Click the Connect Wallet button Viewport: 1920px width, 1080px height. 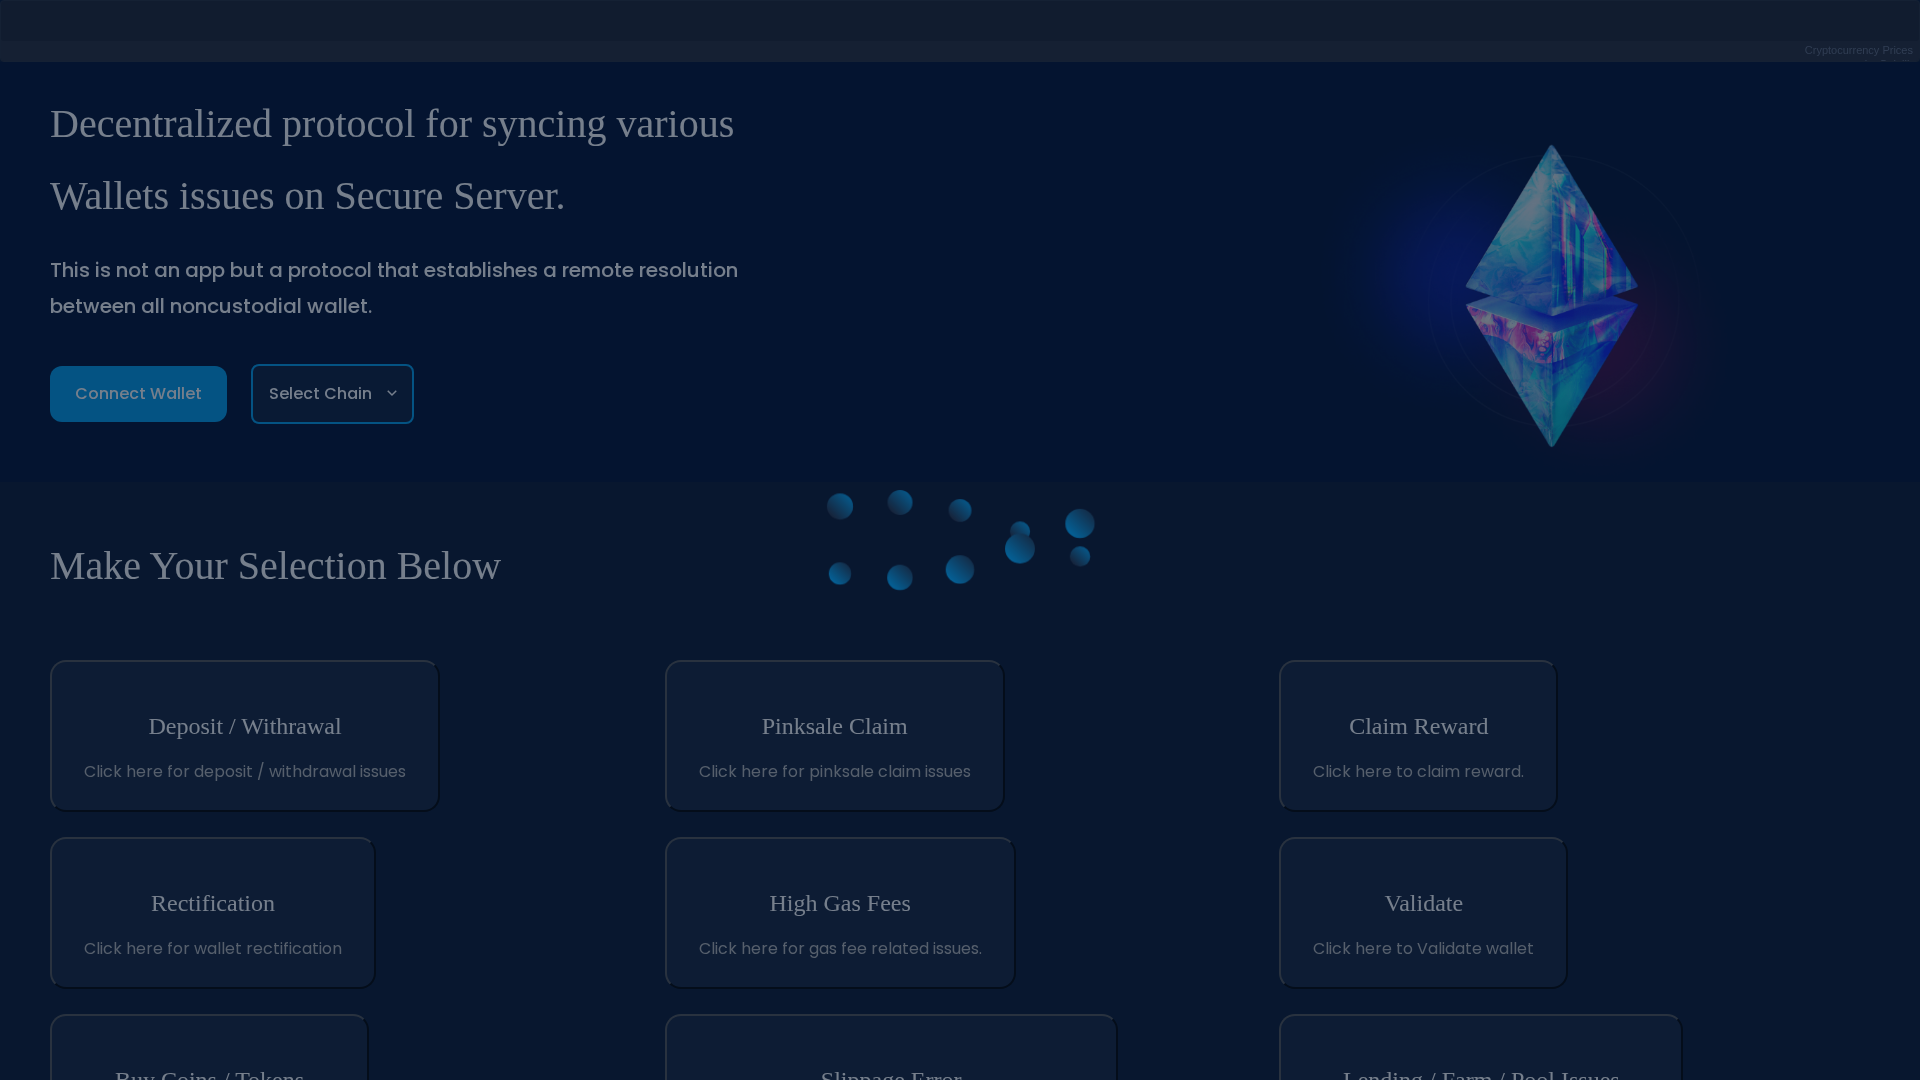click(x=138, y=394)
